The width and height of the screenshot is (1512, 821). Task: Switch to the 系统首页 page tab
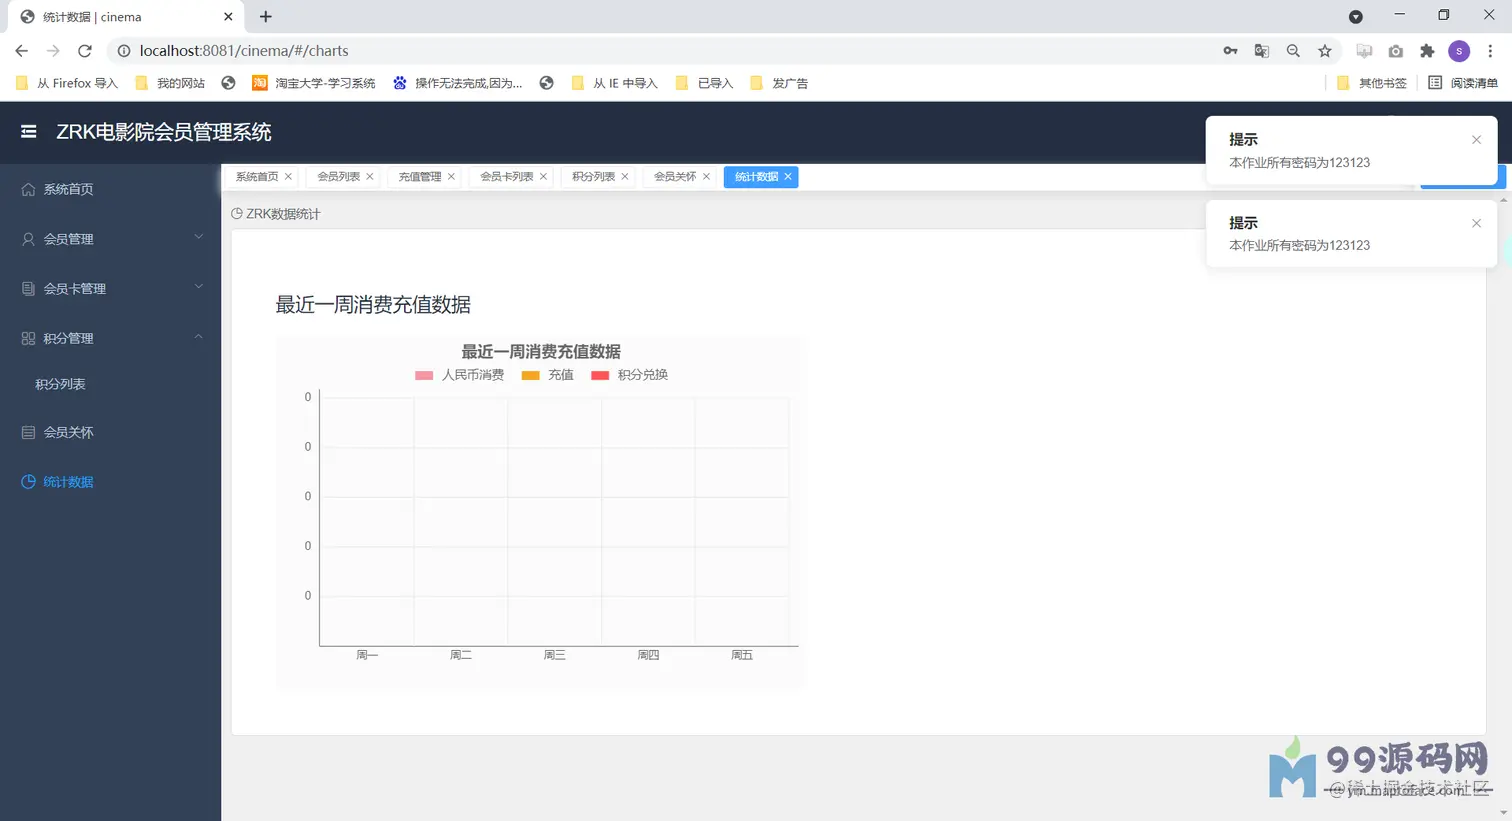(257, 177)
